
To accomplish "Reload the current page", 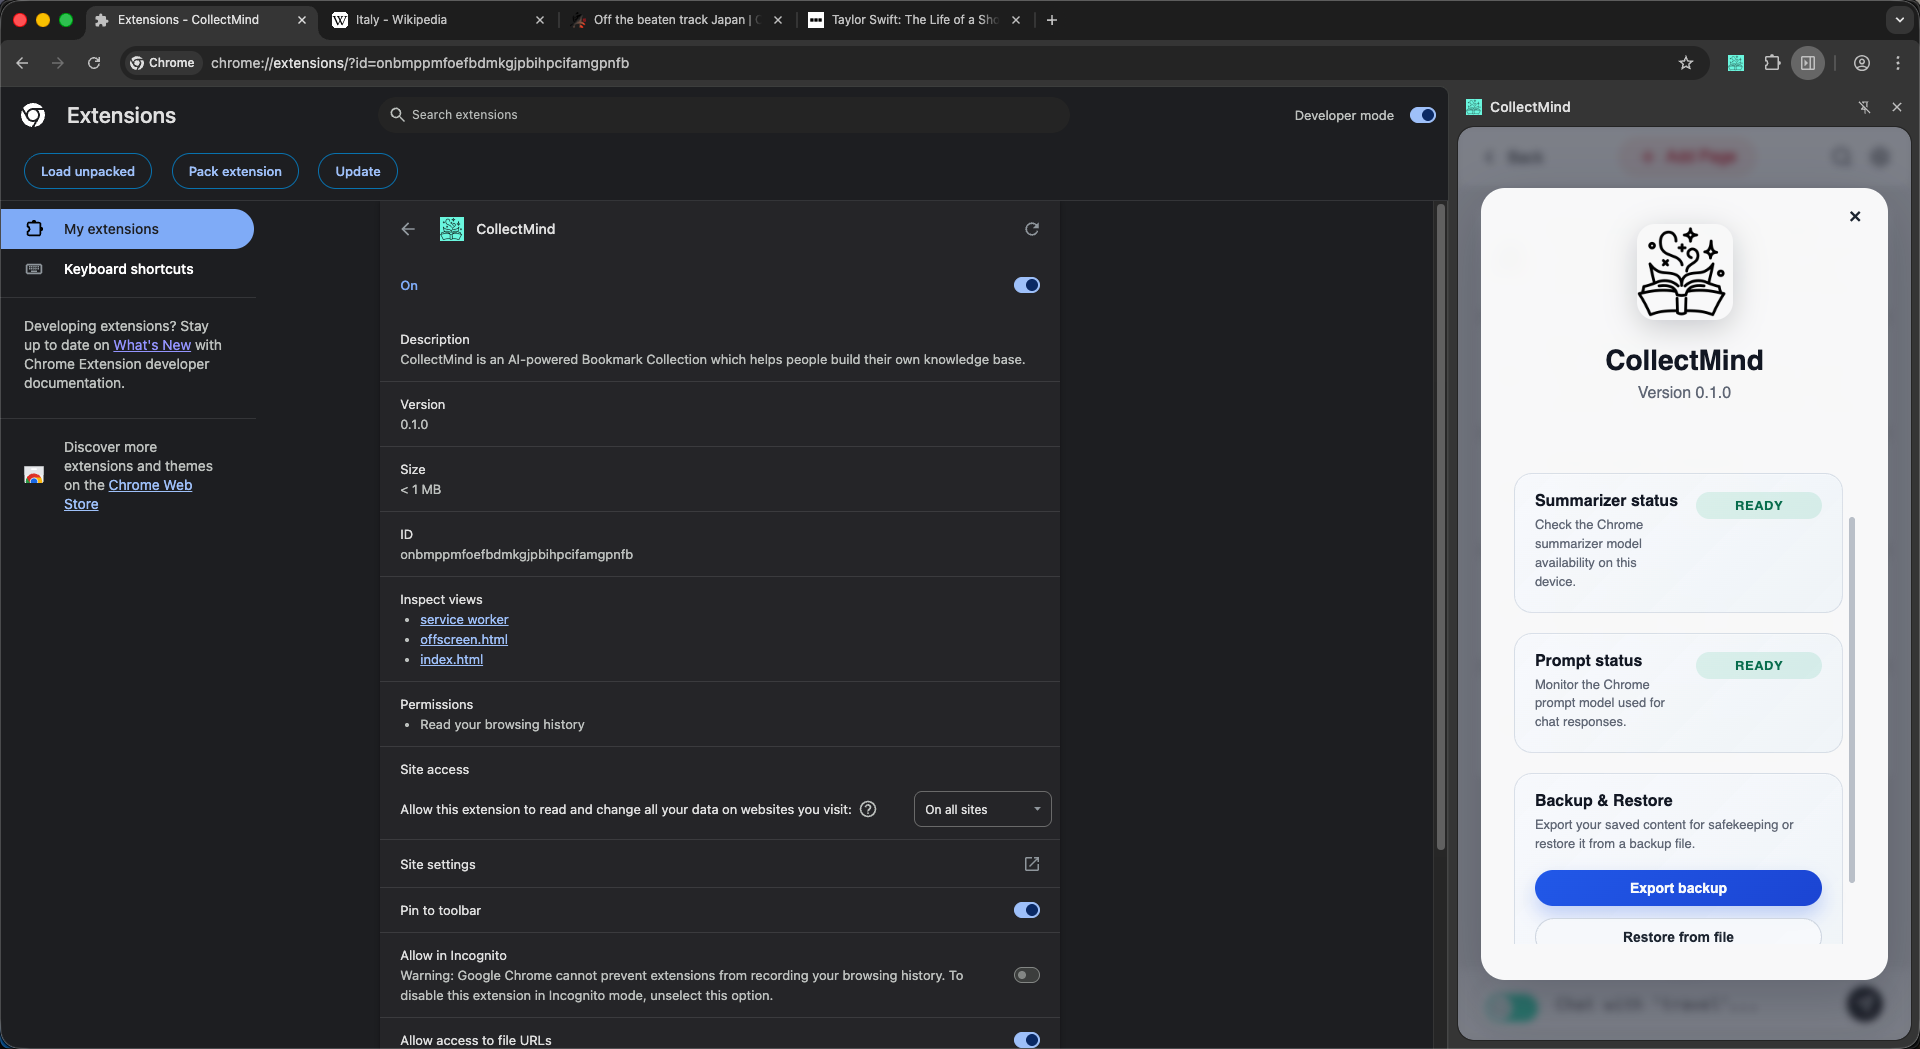I will (x=94, y=63).
